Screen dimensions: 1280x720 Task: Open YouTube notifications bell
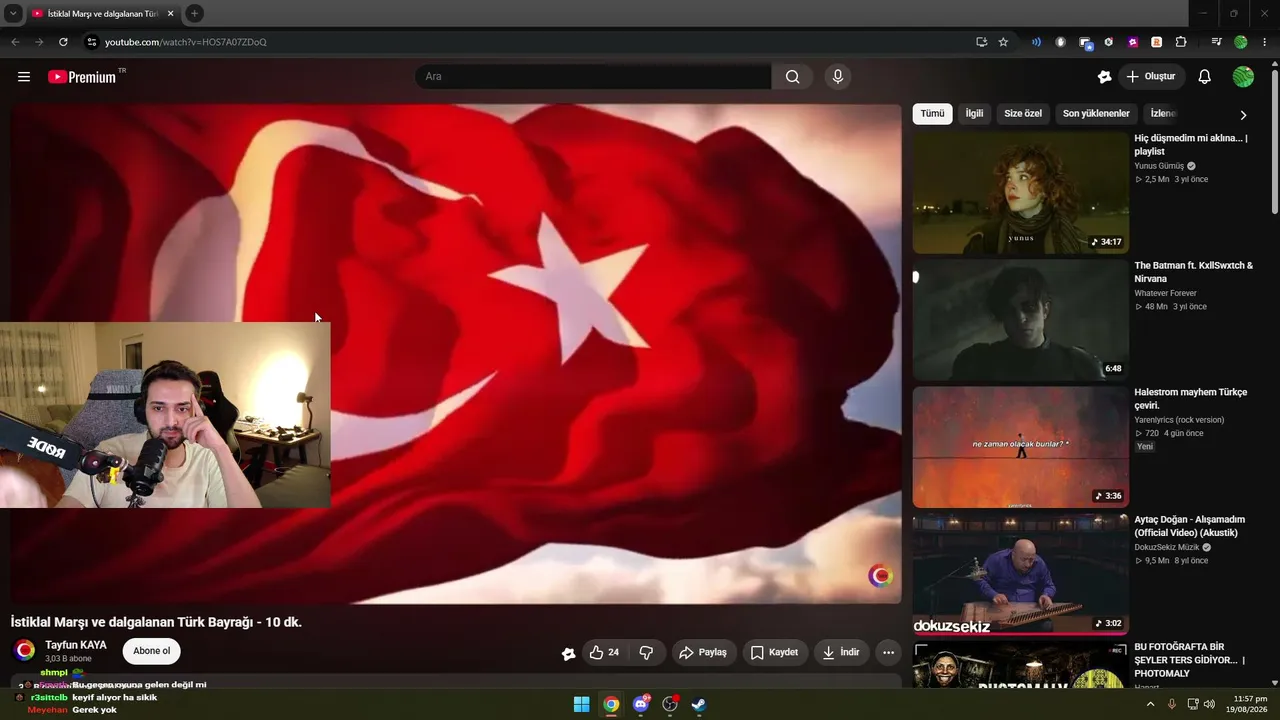pyautogui.click(x=1205, y=77)
